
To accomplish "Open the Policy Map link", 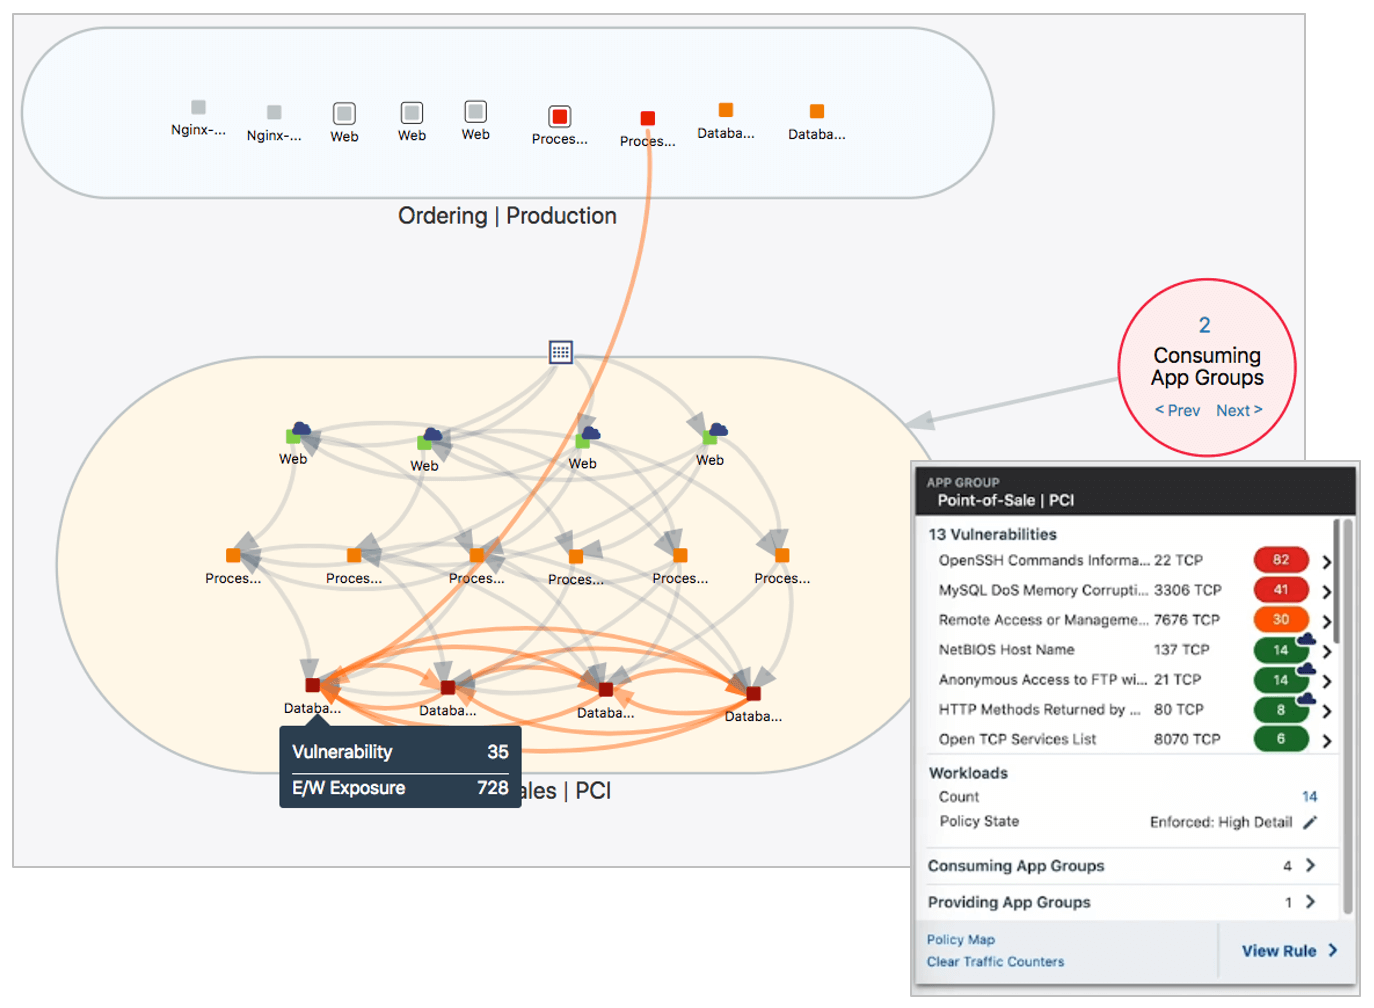I will click(x=960, y=940).
